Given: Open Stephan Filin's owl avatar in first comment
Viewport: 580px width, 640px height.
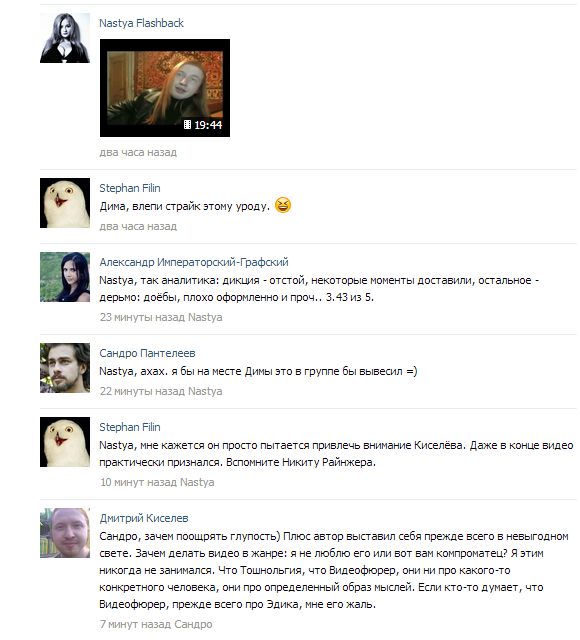Looking at the screenshot, I should 65,203.
